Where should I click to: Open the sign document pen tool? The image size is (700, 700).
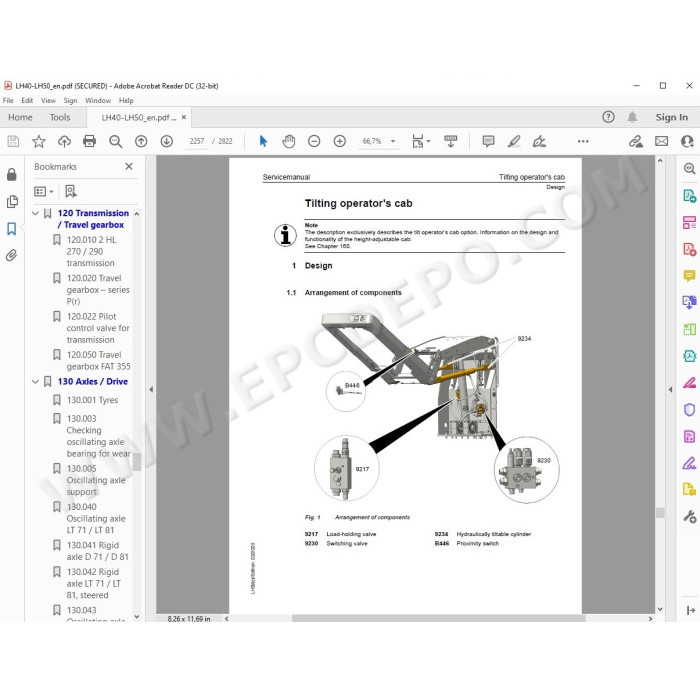pos(539,142)
